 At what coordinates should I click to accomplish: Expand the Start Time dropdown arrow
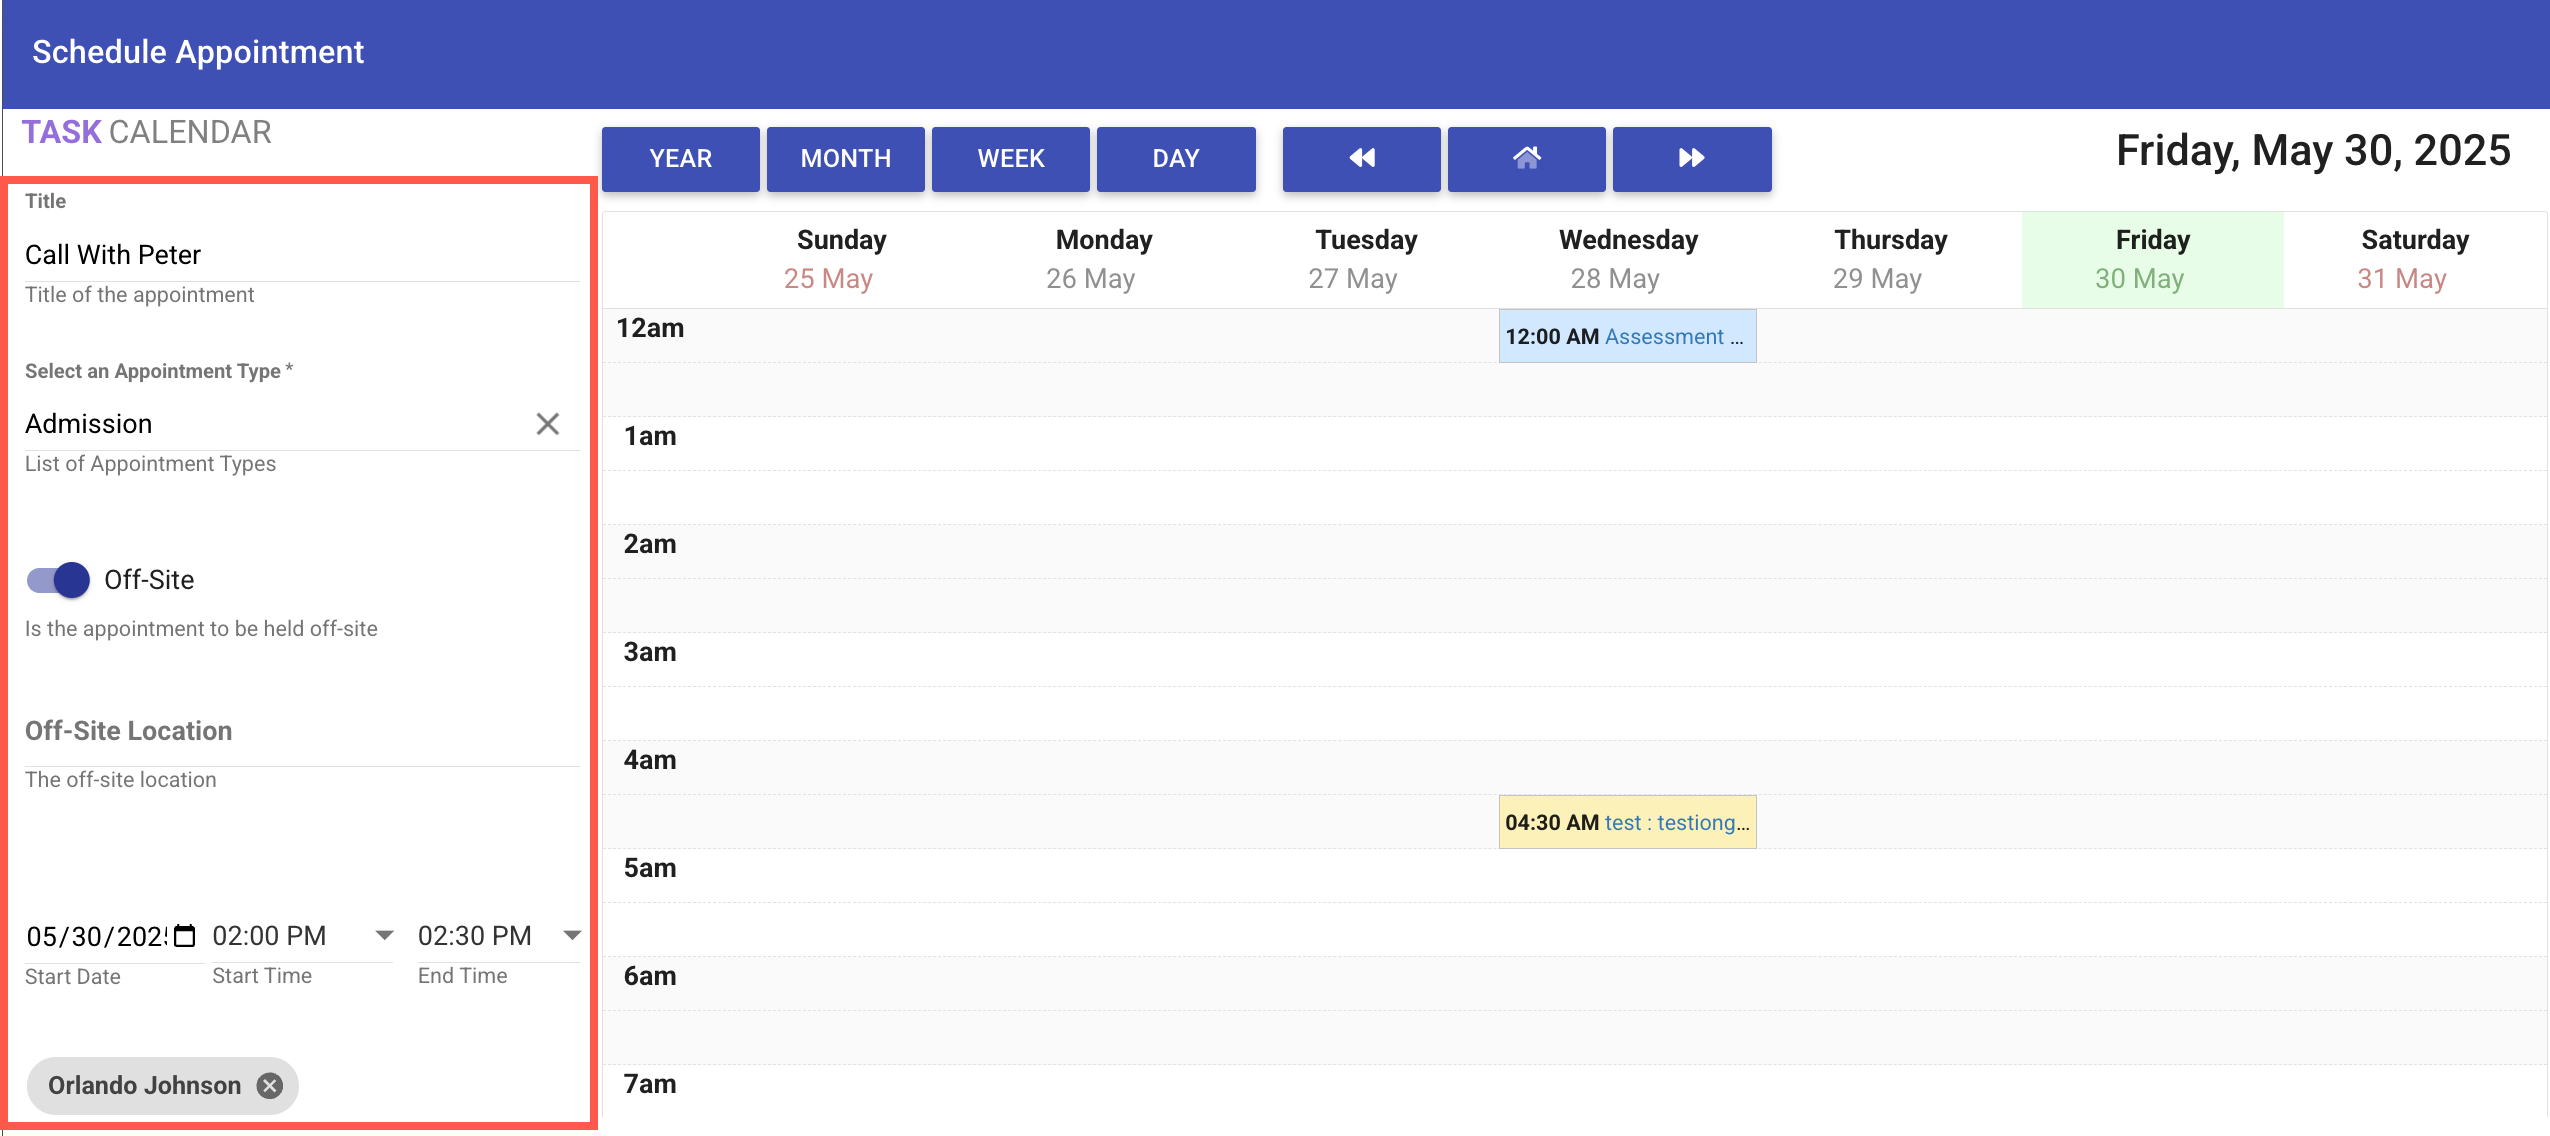[x=384, y=936]
